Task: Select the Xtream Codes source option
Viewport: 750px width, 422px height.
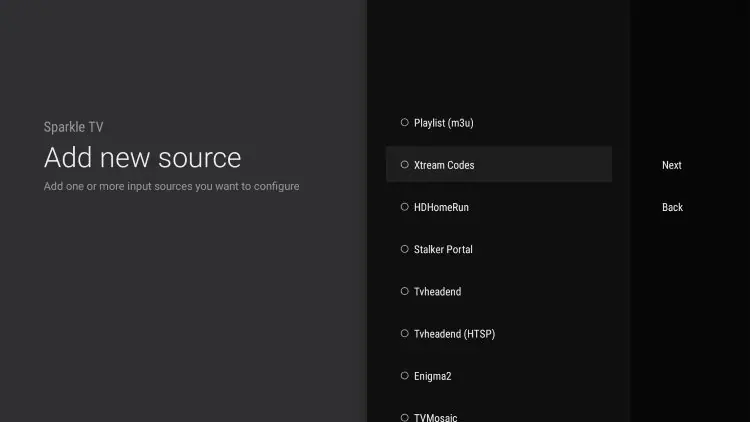Action: point(499,165)
